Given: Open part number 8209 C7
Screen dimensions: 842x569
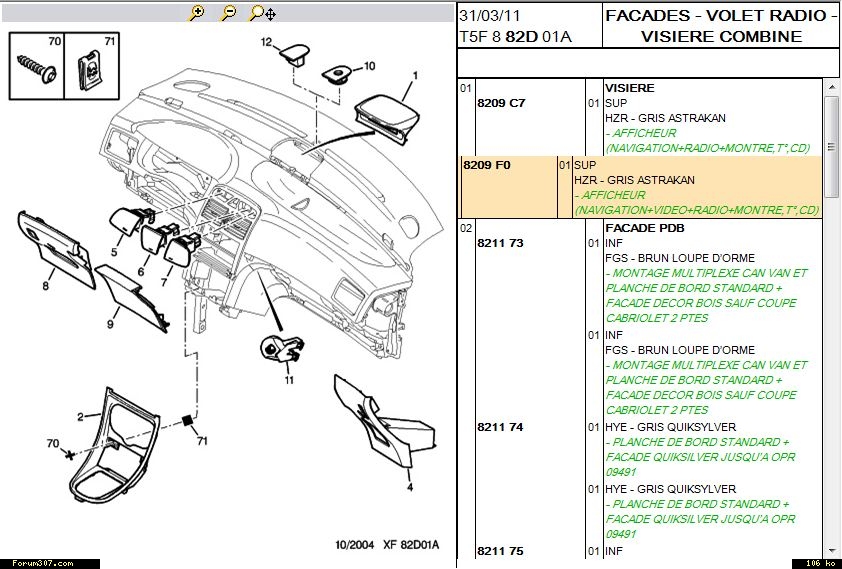Looking at the screenshot, I should [501, 103].
